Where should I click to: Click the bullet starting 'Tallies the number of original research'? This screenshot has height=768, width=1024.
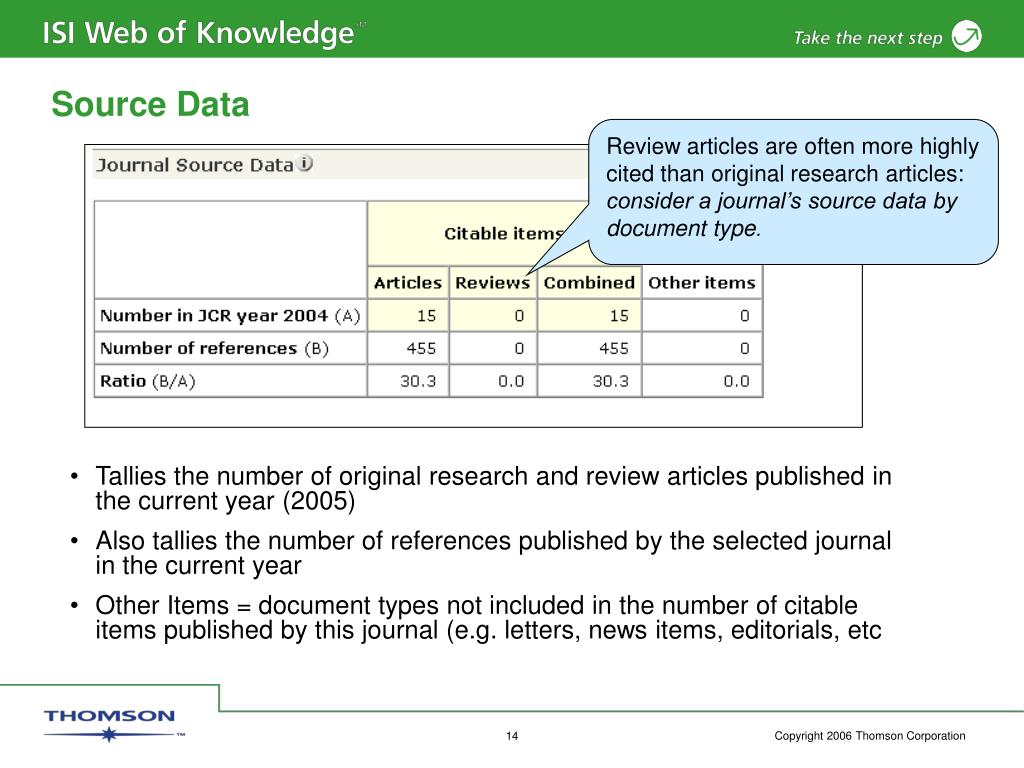[x=493, y=488]
